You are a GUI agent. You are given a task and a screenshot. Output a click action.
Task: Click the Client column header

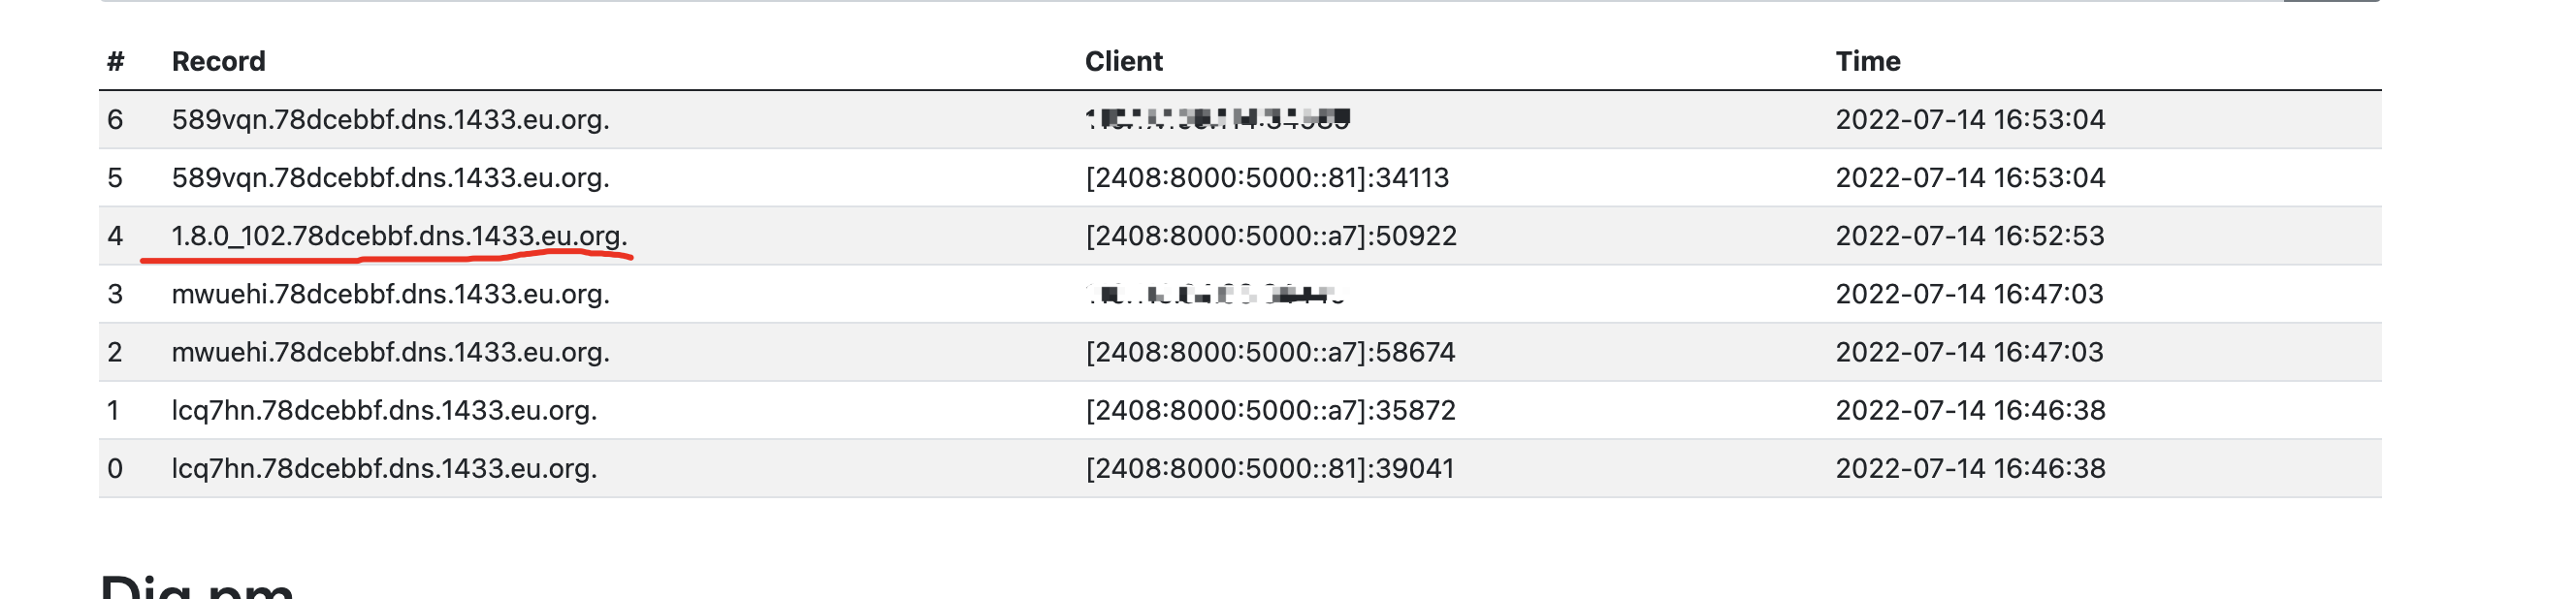[1123, 62]
